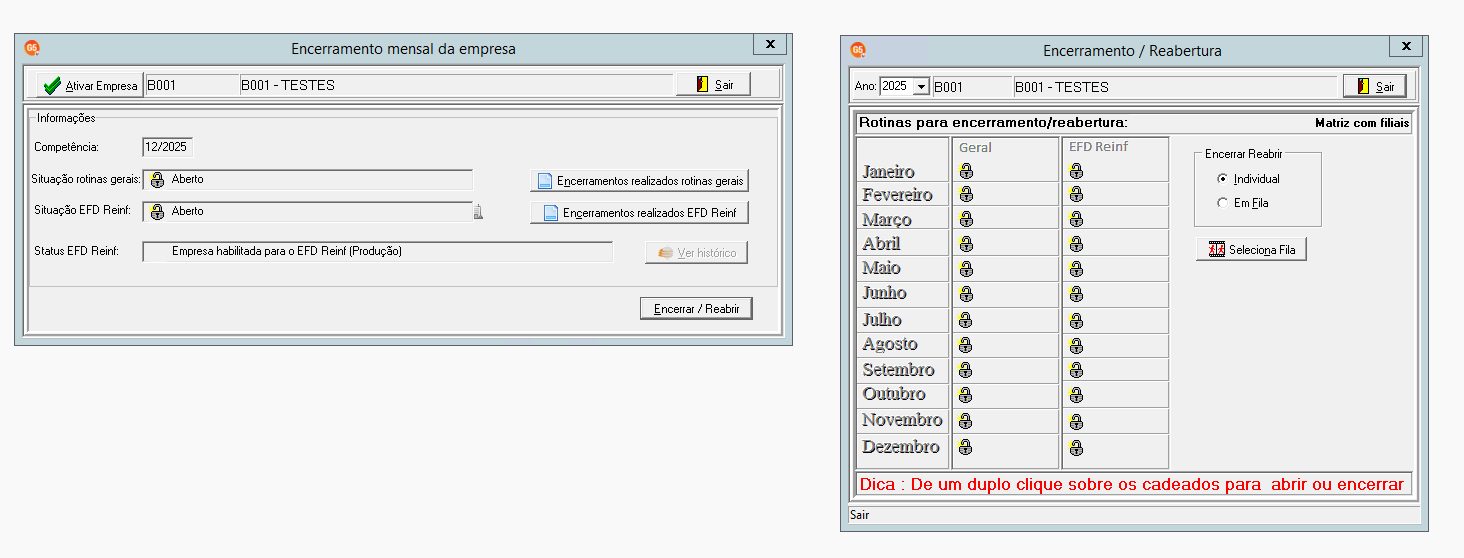
Task: Toggle Agosto padlock in EFD Reinf column
Action: [x=1076, y=345]
